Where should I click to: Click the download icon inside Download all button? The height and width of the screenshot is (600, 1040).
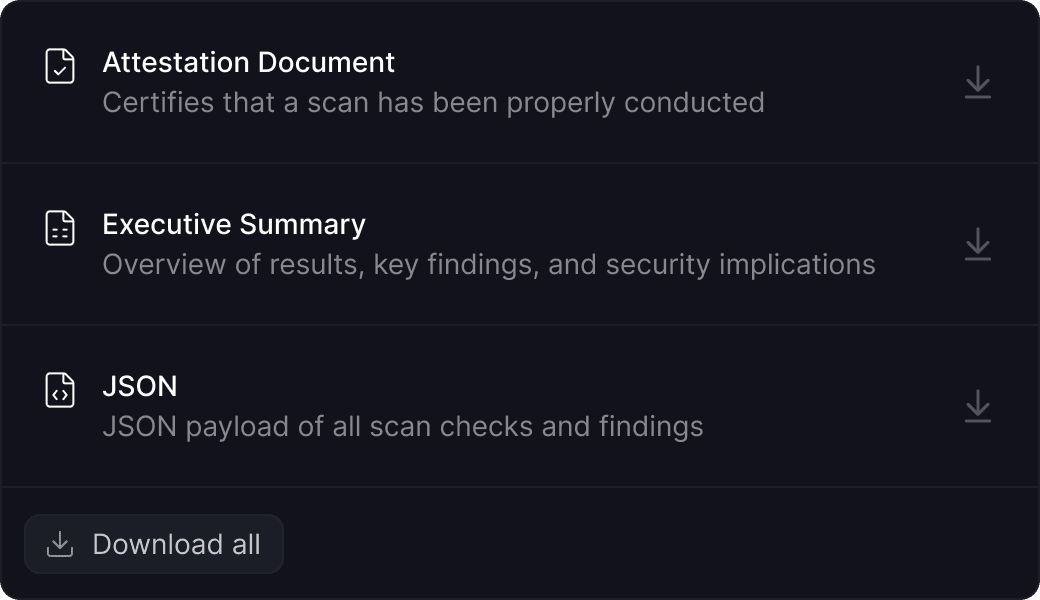tap(60, 543)
